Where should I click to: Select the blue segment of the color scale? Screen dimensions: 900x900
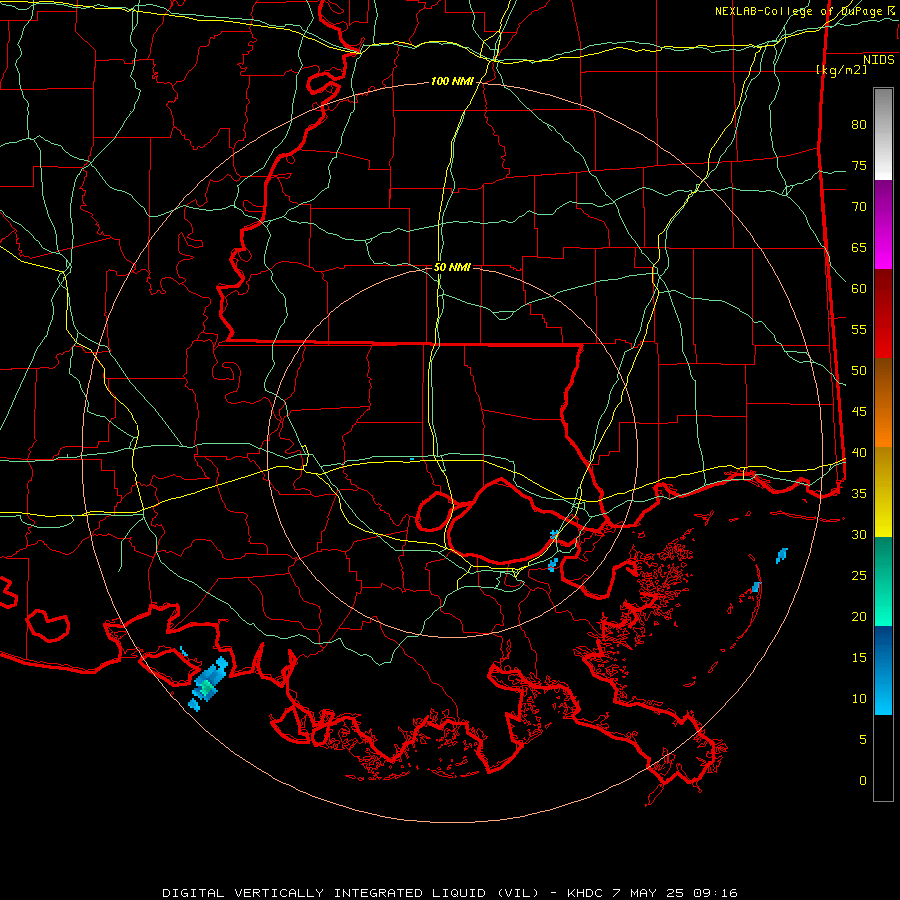point(883,670)
